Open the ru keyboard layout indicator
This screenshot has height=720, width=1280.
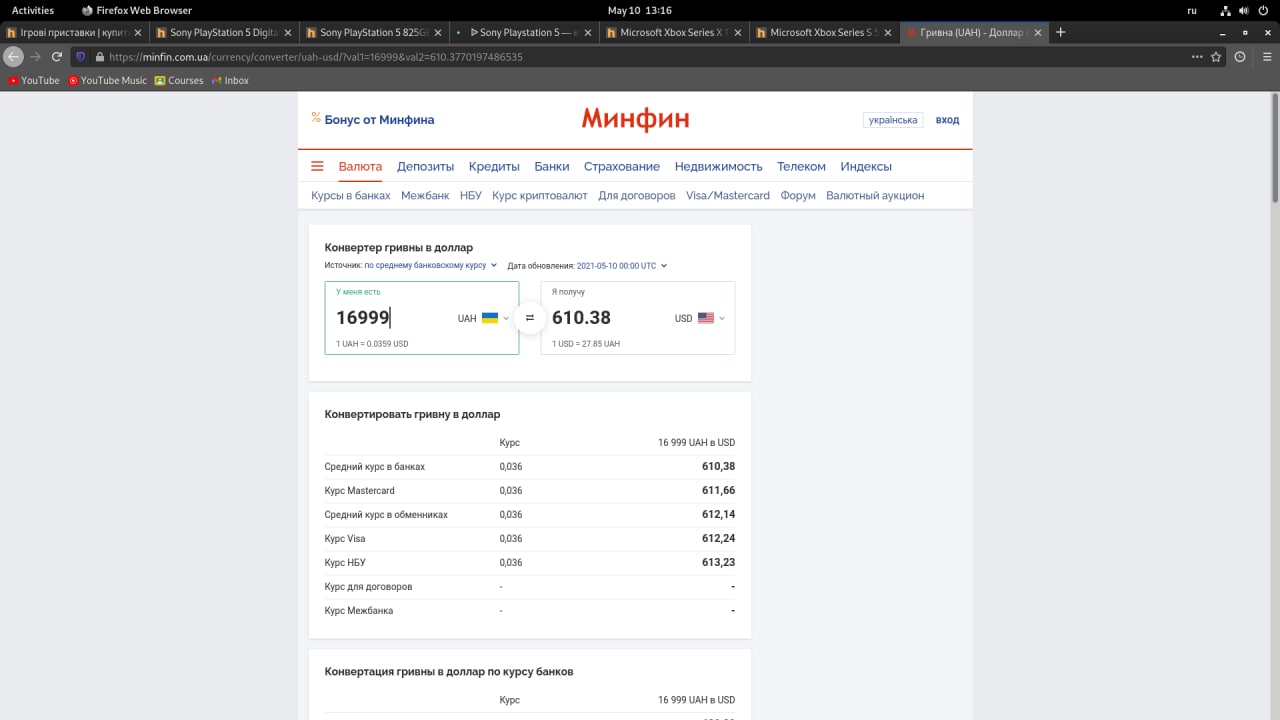(x=1192, y=10)
